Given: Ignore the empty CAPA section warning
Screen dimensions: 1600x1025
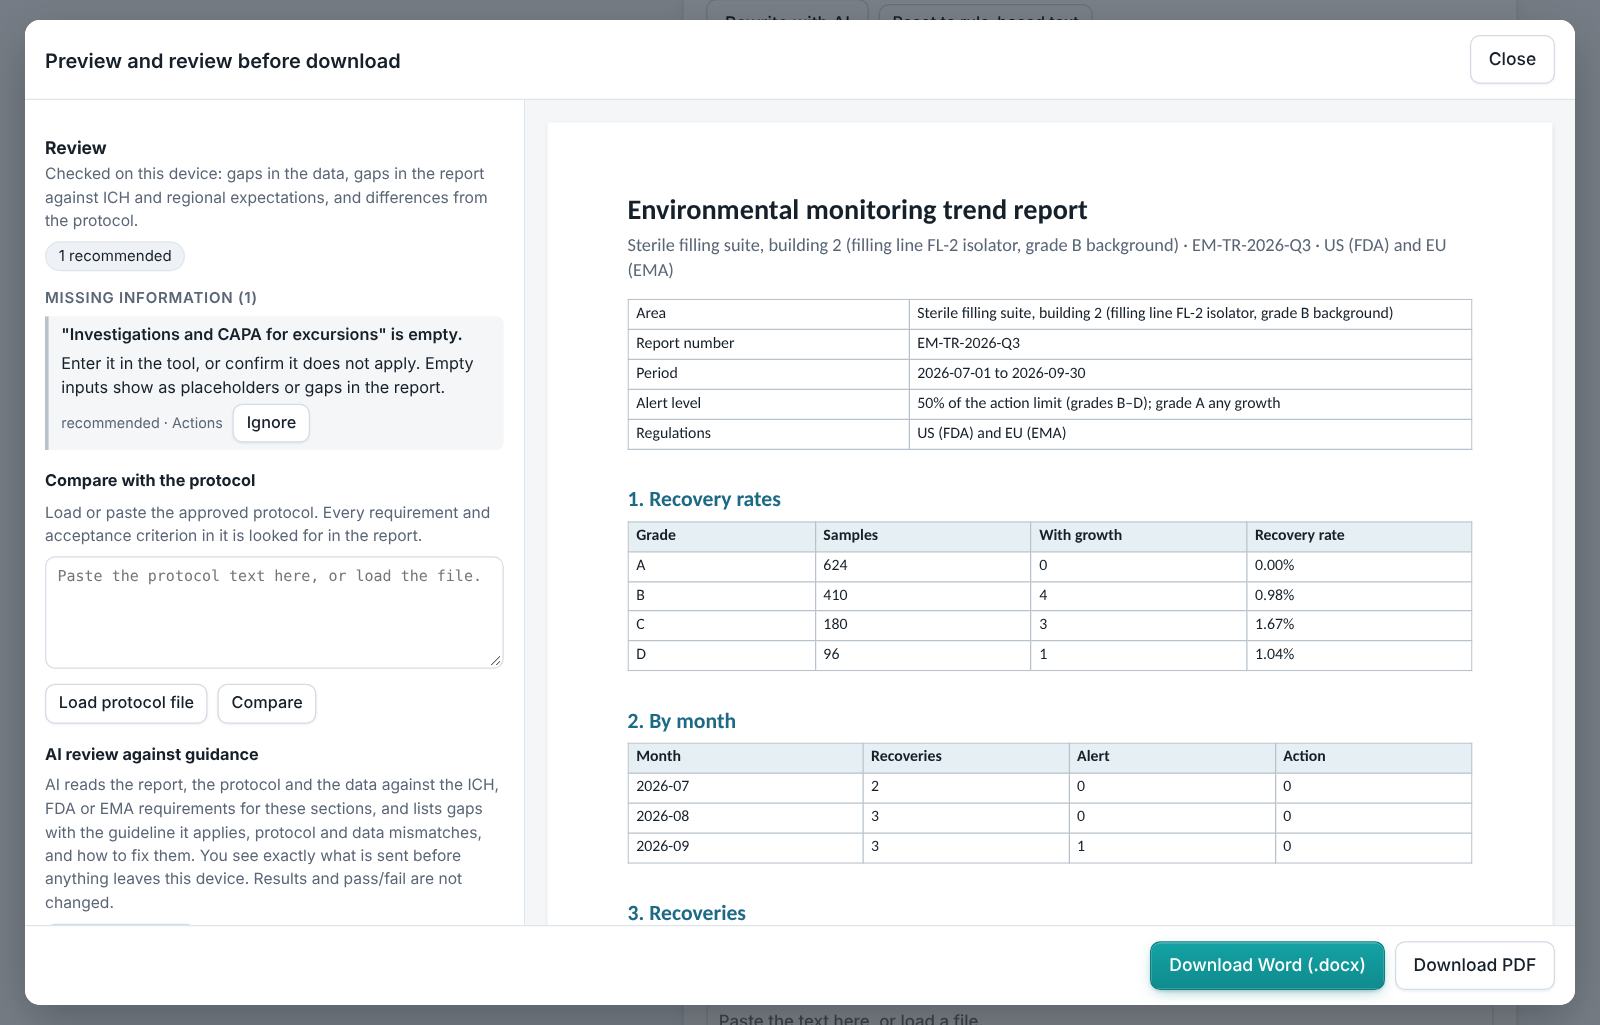Looking at the screenshot, I should point(271,423).
